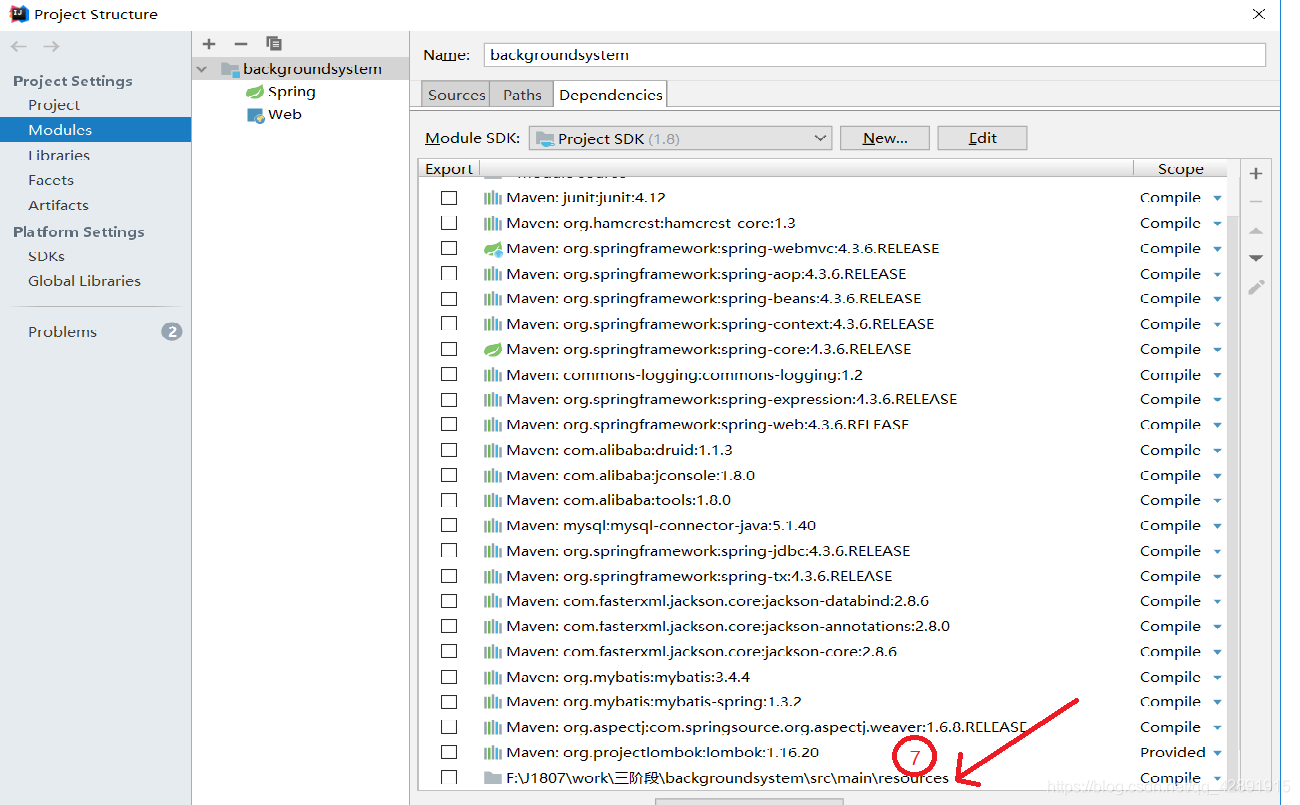The width and height of the screenshot is (1300, 805).
Task: Check Export for spring-beans:4.3.6.RELEASE
Action: click(x=449, y=299)
